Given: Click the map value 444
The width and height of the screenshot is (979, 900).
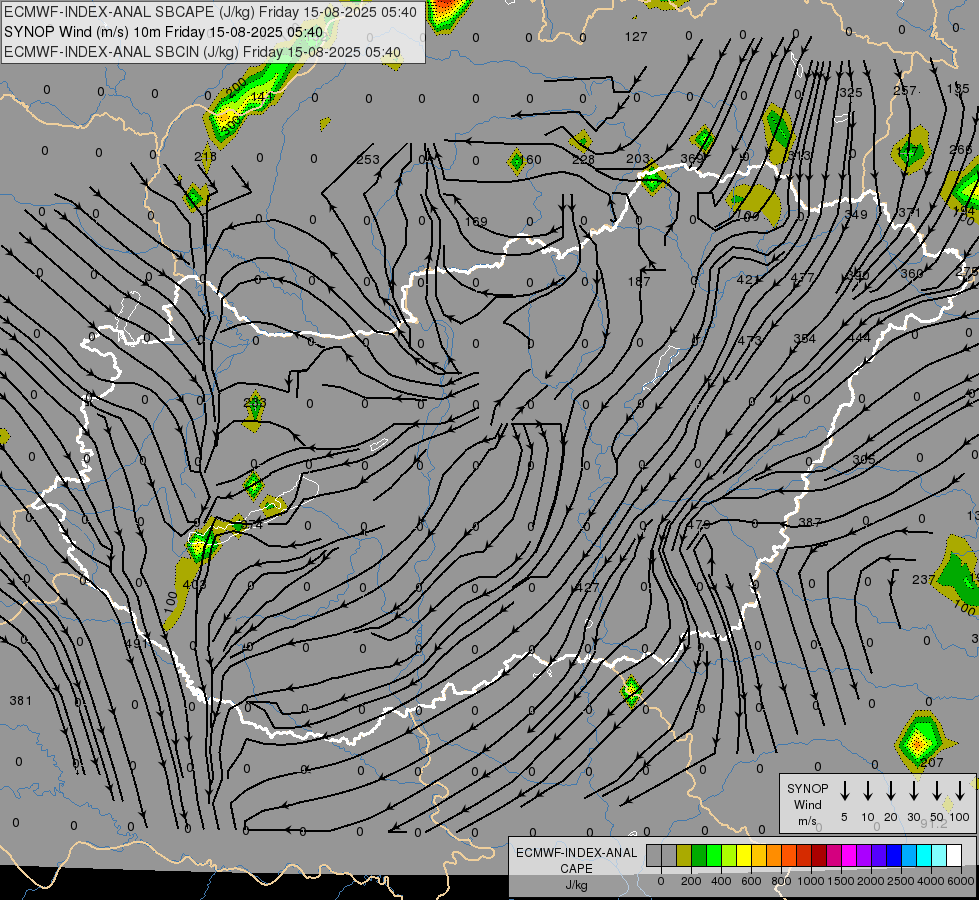Looking at the screenshot, I should 859,337.
